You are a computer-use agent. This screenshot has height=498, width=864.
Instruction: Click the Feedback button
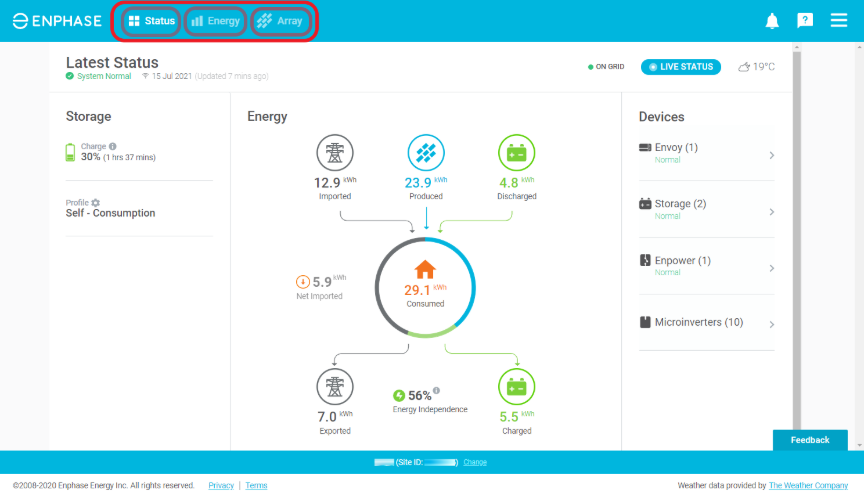pos(810,440)
